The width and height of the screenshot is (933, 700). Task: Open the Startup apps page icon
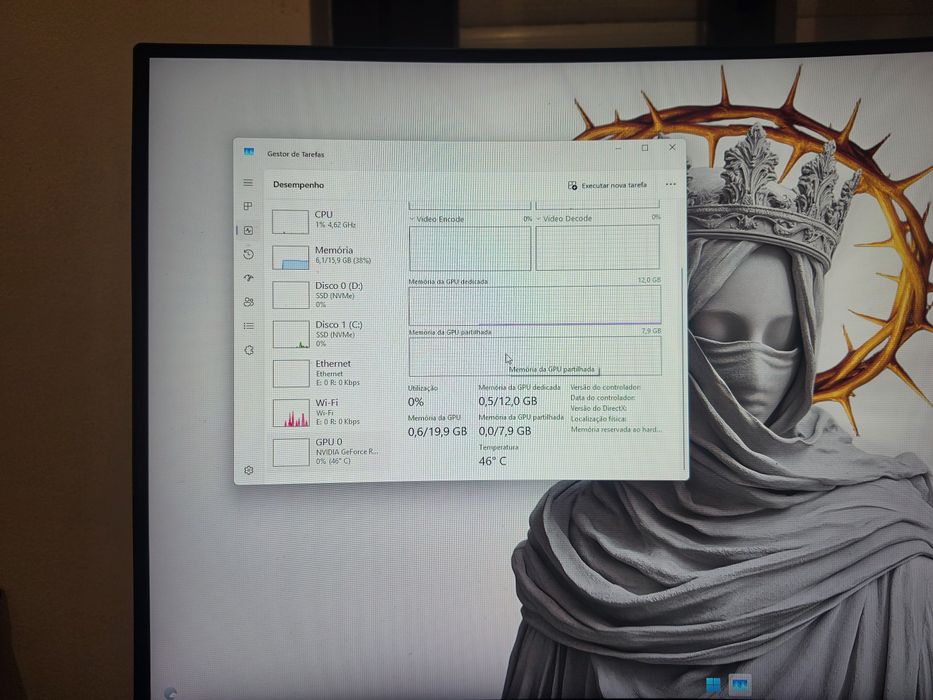pos(248,278)
